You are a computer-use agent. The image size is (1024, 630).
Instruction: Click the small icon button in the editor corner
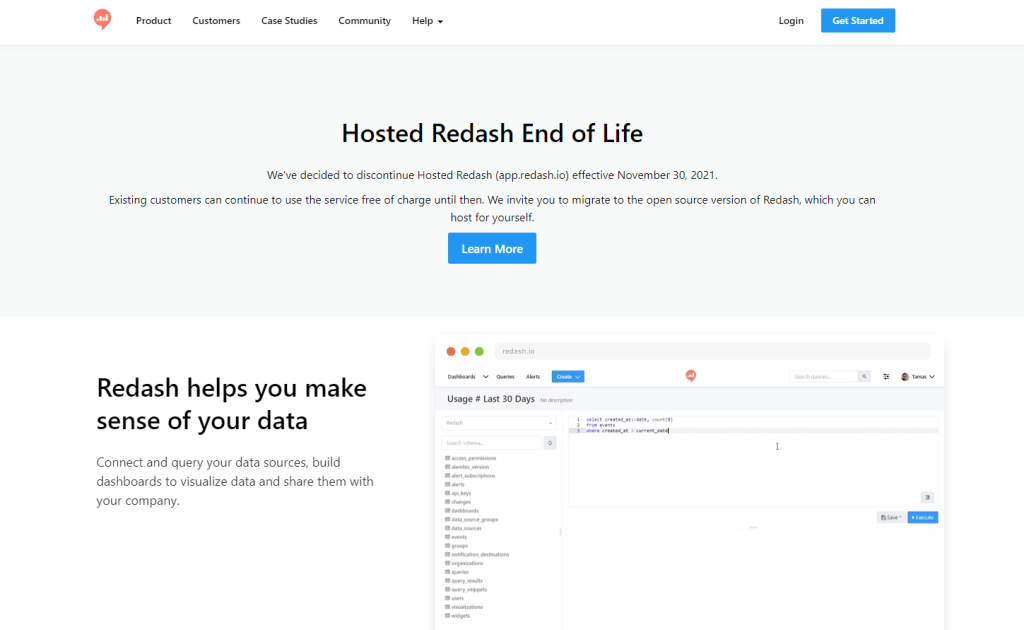point(927,497)
